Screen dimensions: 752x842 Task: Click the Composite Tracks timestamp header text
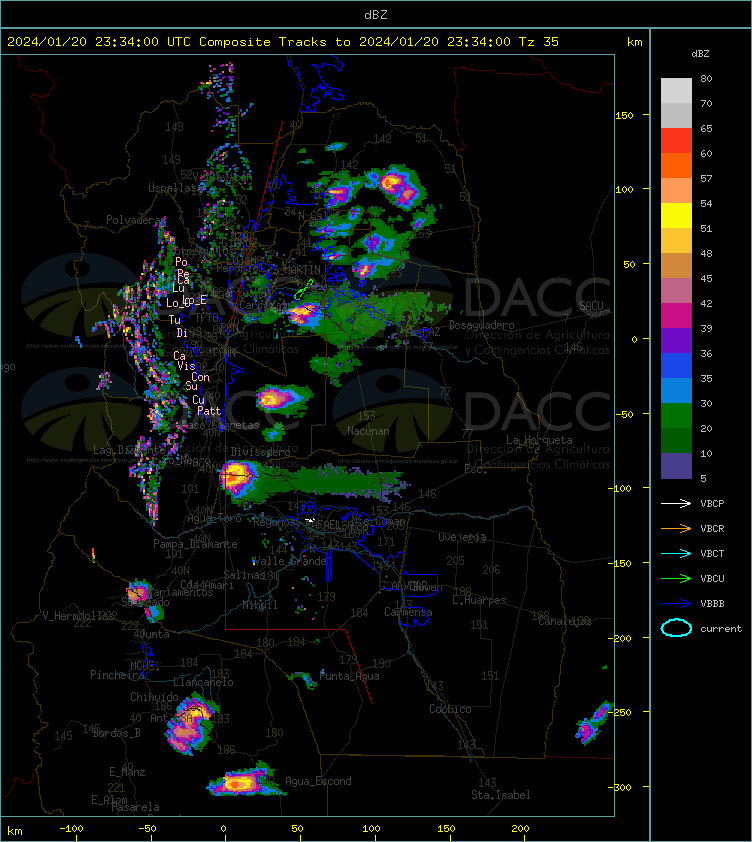(x=283, y=41)
